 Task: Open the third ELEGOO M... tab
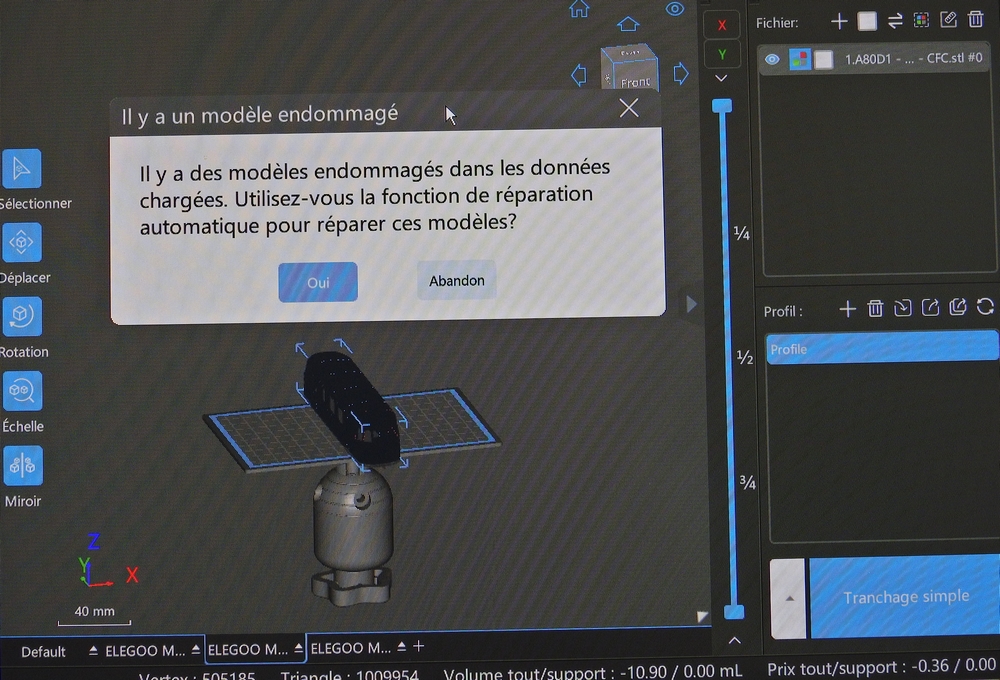coord(350,648)
